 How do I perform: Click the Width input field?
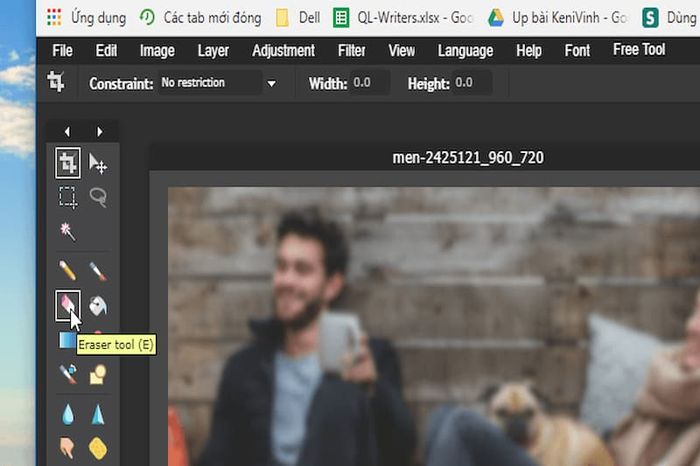coord(369,83)
